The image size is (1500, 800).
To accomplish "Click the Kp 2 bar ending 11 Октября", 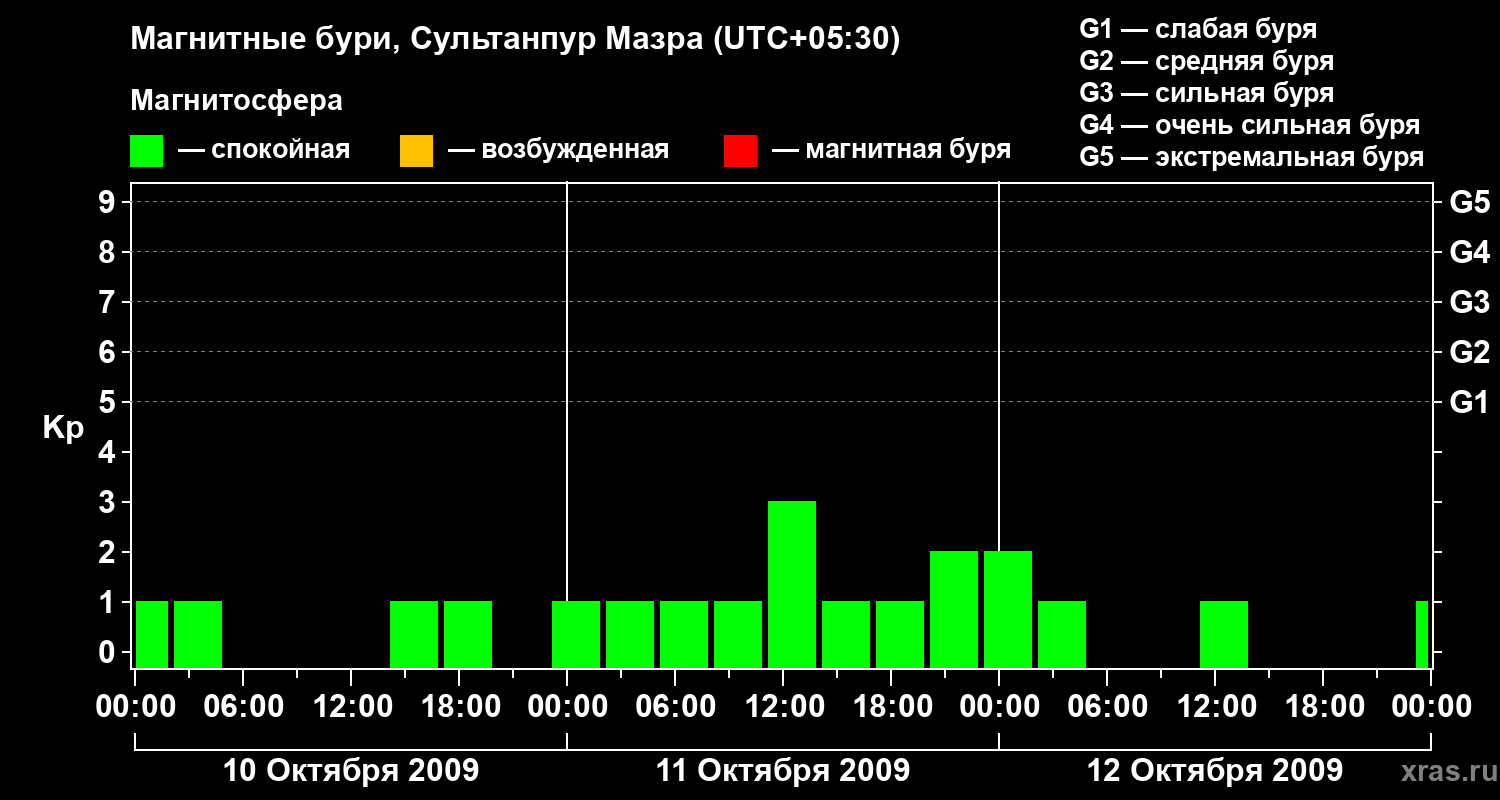I will point(954,609).
